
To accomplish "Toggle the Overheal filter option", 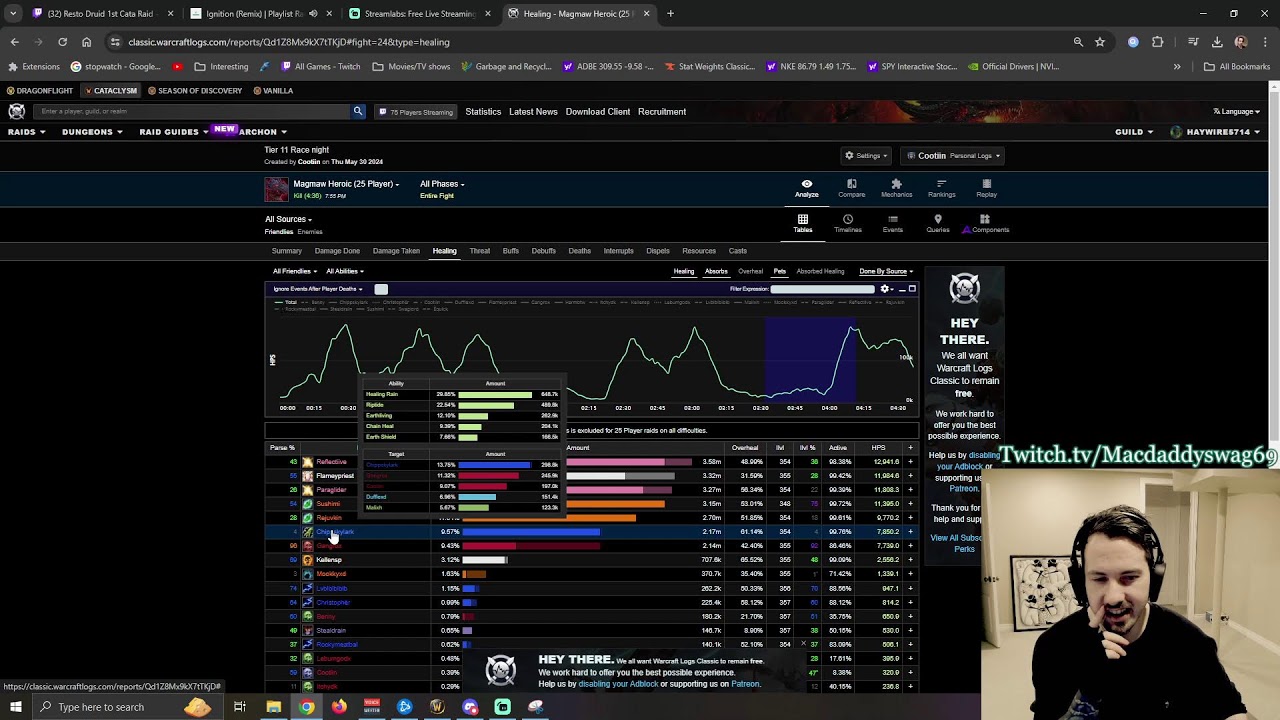I will click(750, 271).
